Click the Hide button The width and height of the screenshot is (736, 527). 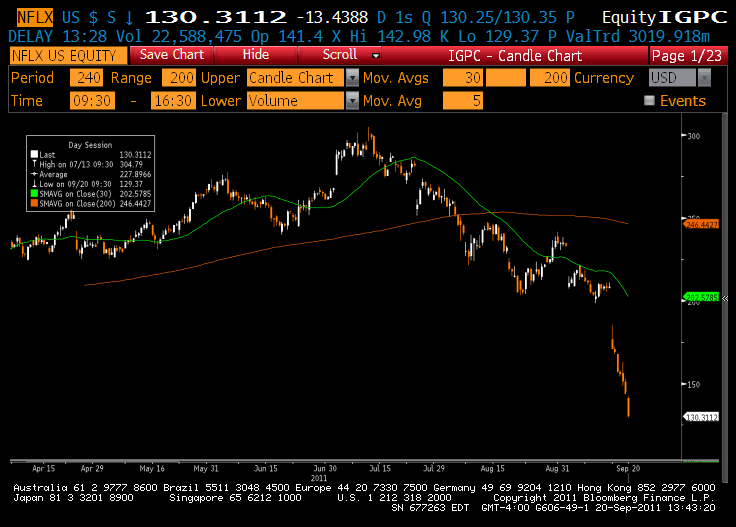point(256,55)
